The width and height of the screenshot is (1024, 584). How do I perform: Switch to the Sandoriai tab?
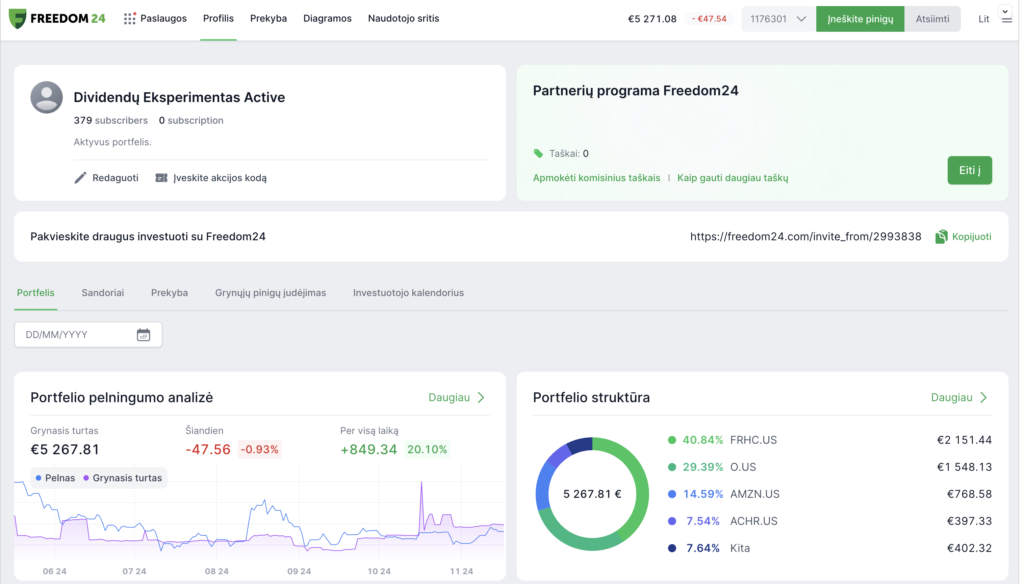point(103,293)
